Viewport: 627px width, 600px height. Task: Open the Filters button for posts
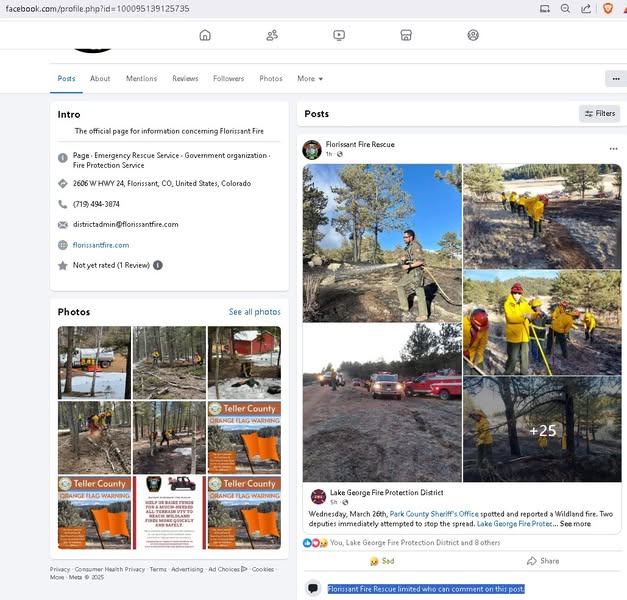600,114
